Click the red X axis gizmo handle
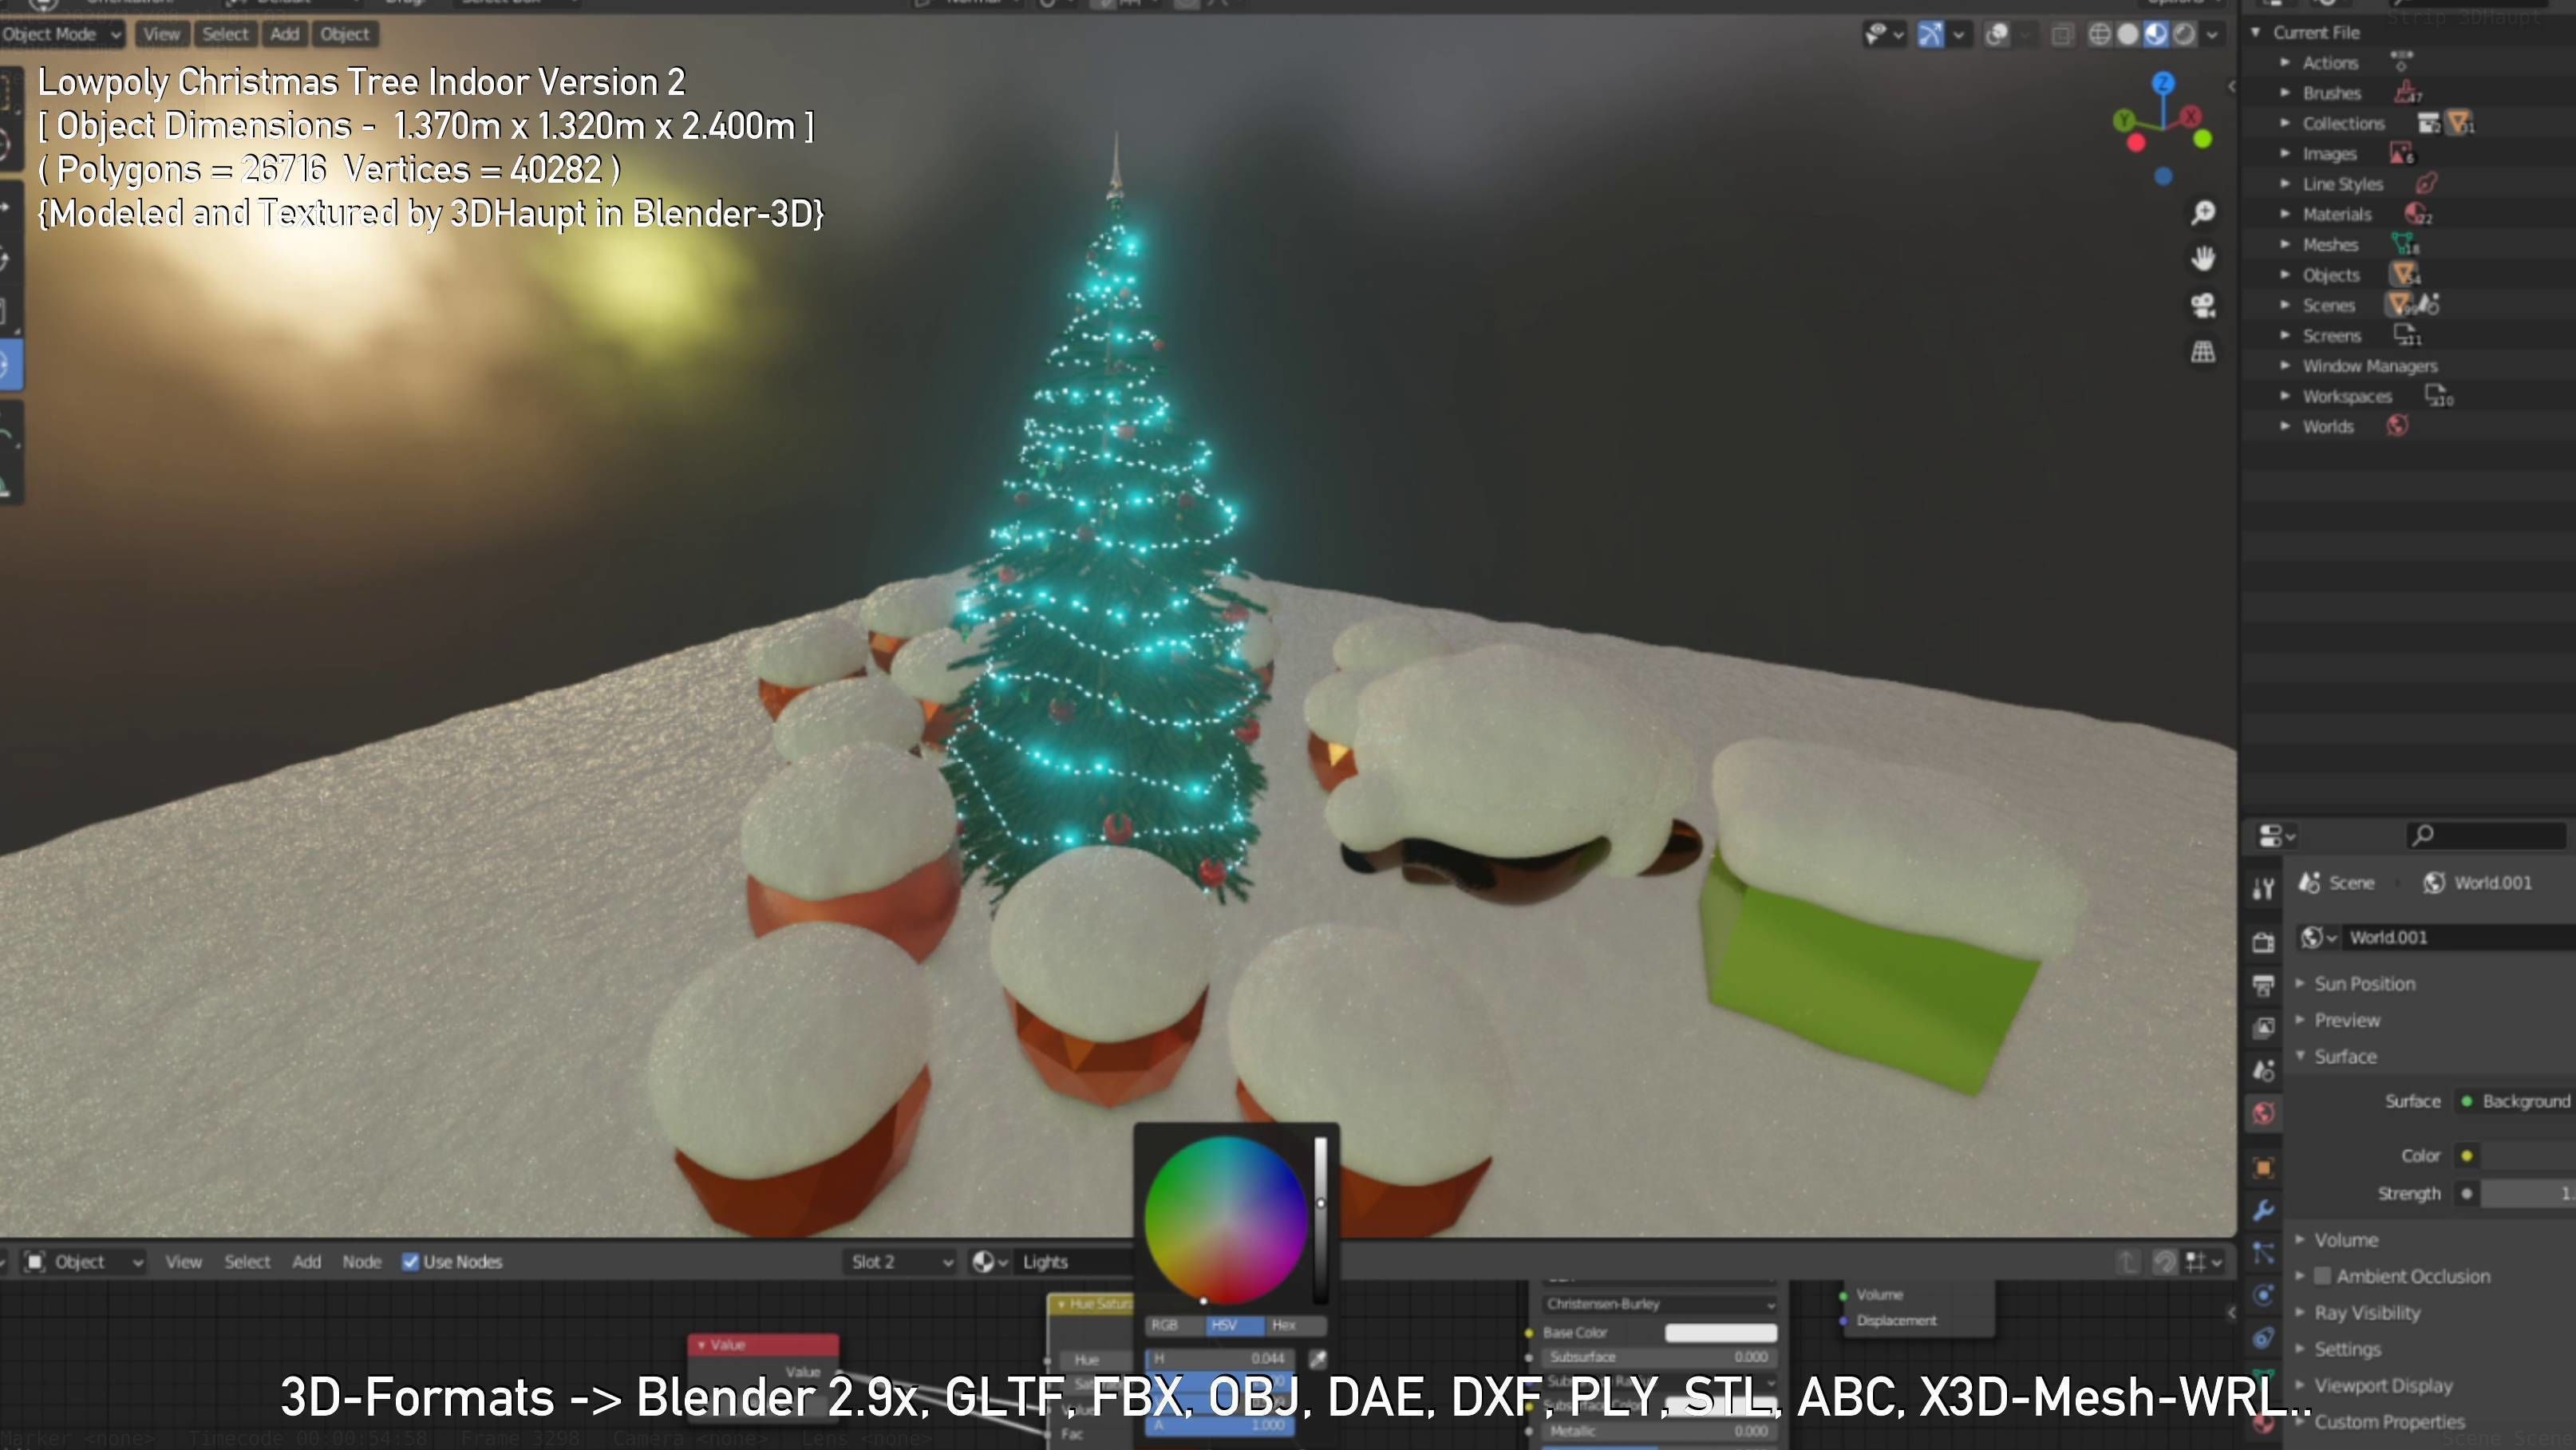The height and width of the screenshot is (1450, 2576). pos(2190,116)
